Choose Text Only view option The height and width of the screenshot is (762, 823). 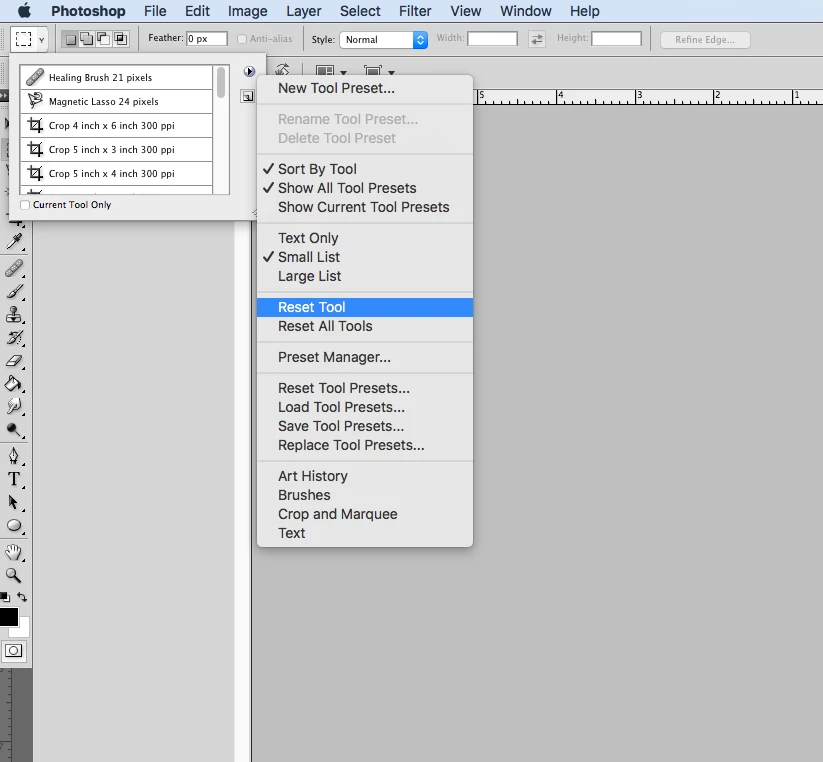click(365, 238)
